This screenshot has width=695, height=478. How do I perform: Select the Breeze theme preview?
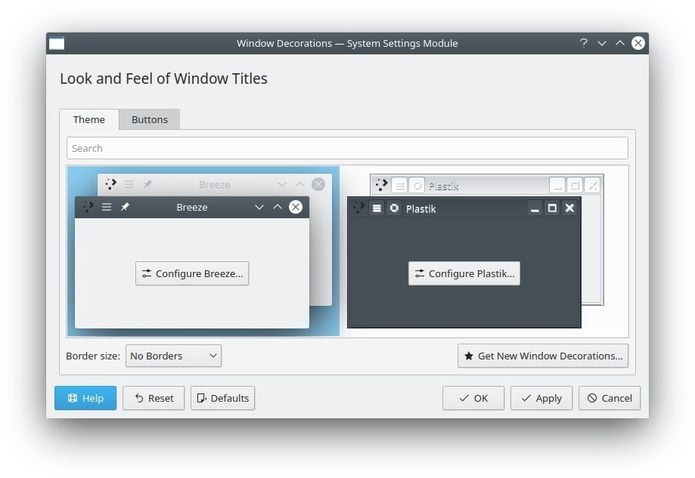[x=203, y=251]
